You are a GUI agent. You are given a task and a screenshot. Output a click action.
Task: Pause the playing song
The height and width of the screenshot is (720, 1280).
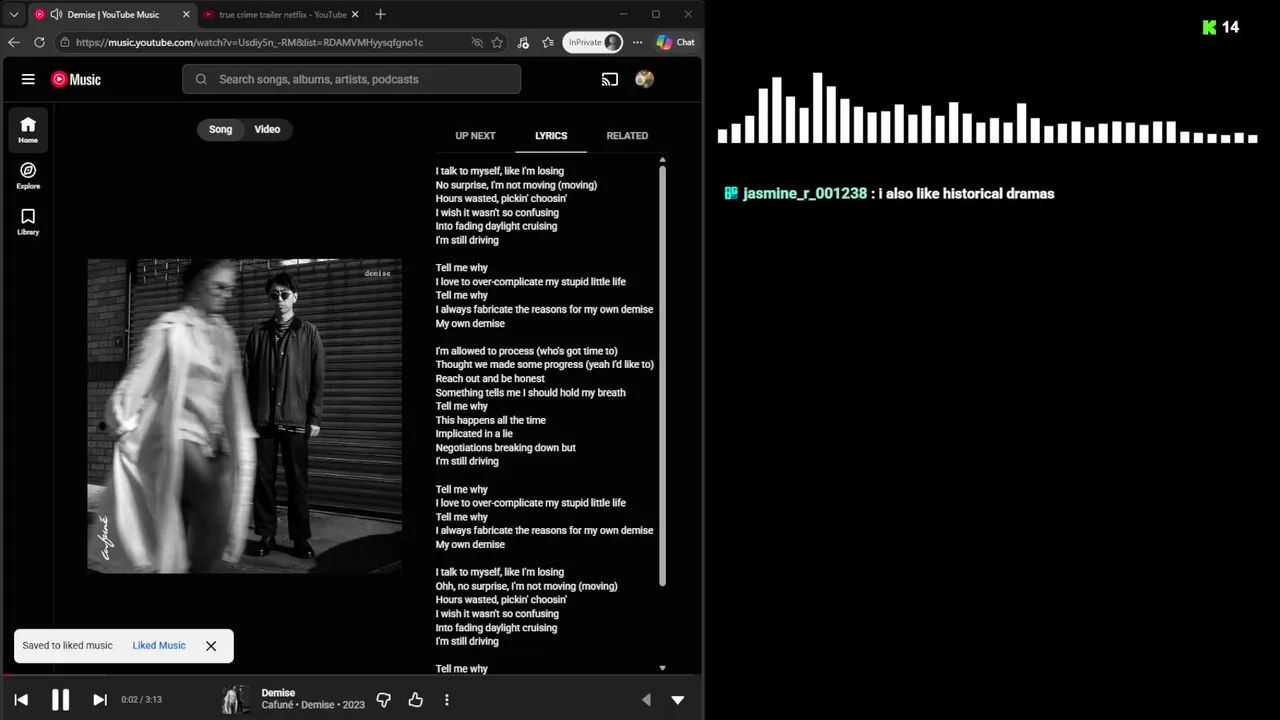pos(60,700)
